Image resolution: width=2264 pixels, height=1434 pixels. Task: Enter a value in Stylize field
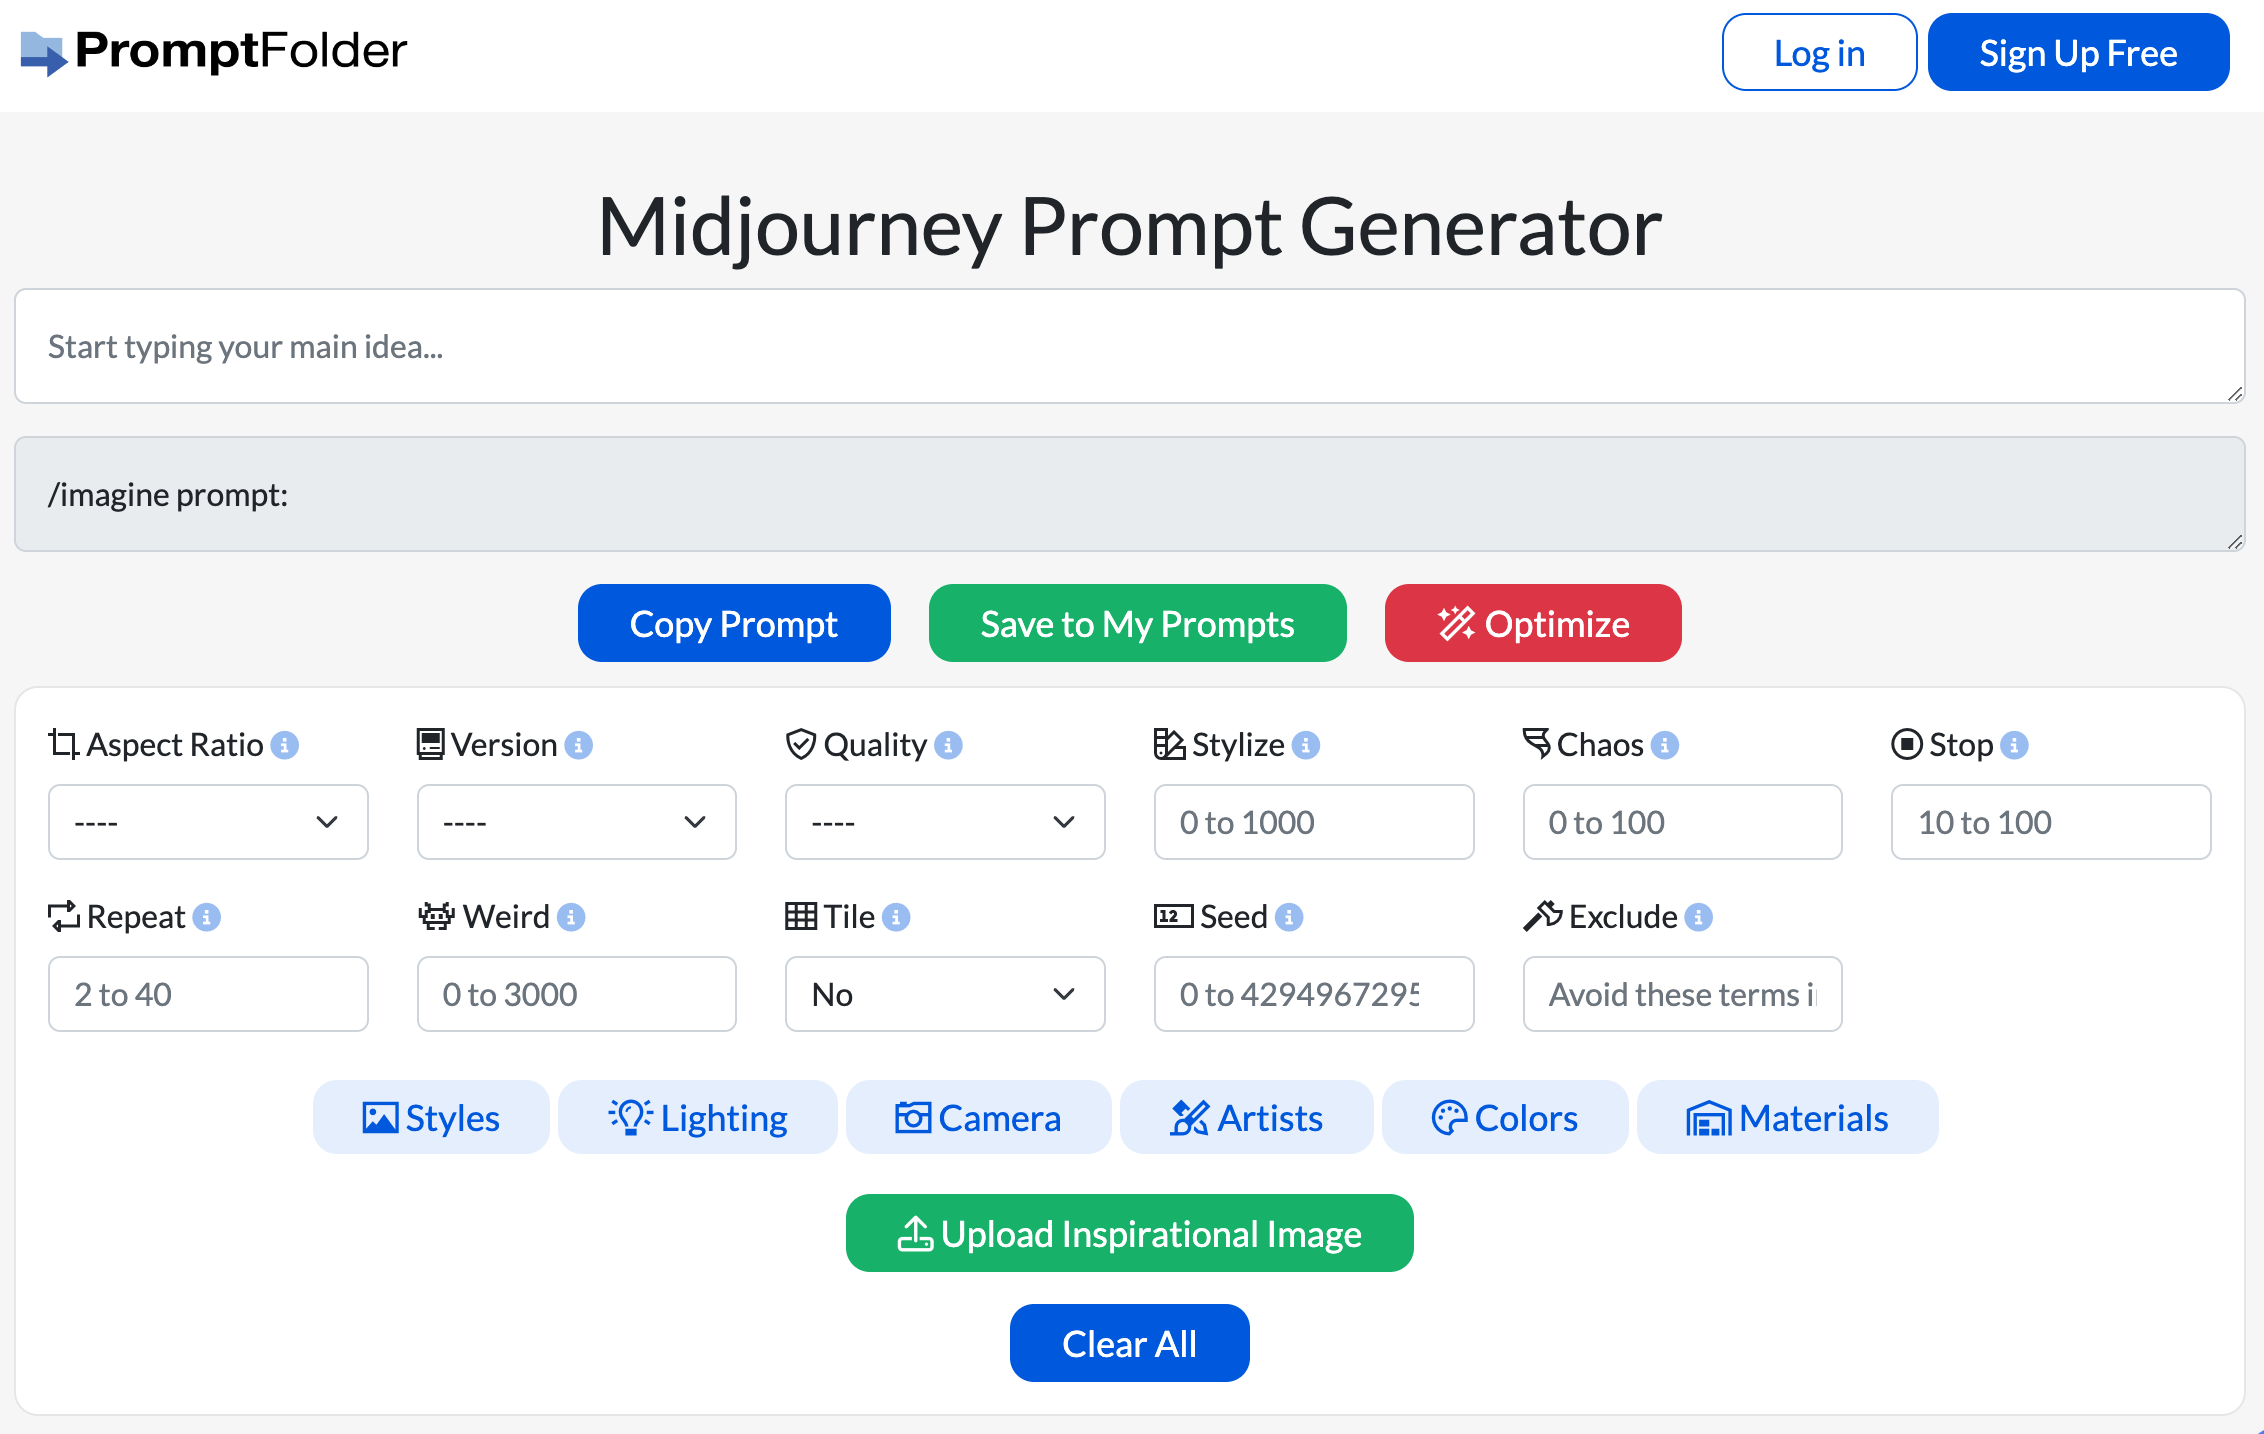(1314, 820)
